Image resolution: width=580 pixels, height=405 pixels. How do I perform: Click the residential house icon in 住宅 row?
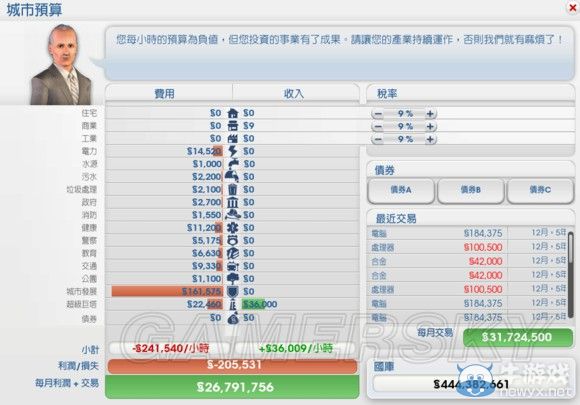pos(232,113)
